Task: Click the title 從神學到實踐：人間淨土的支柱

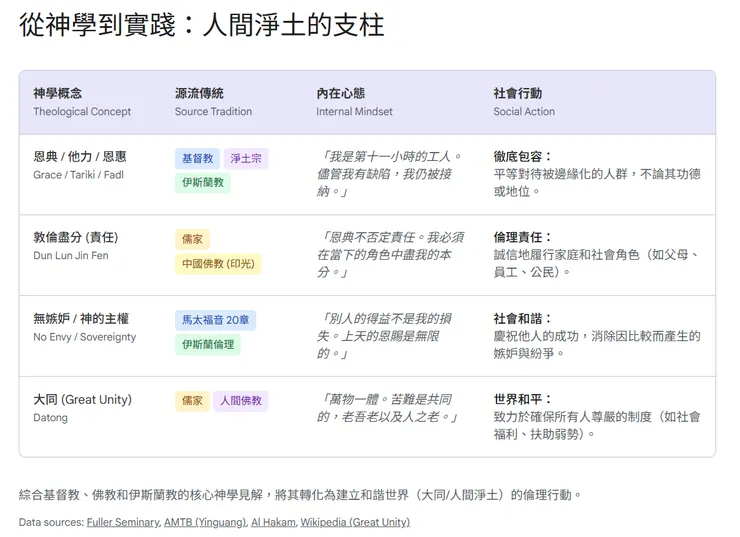Action: (202, 25)
